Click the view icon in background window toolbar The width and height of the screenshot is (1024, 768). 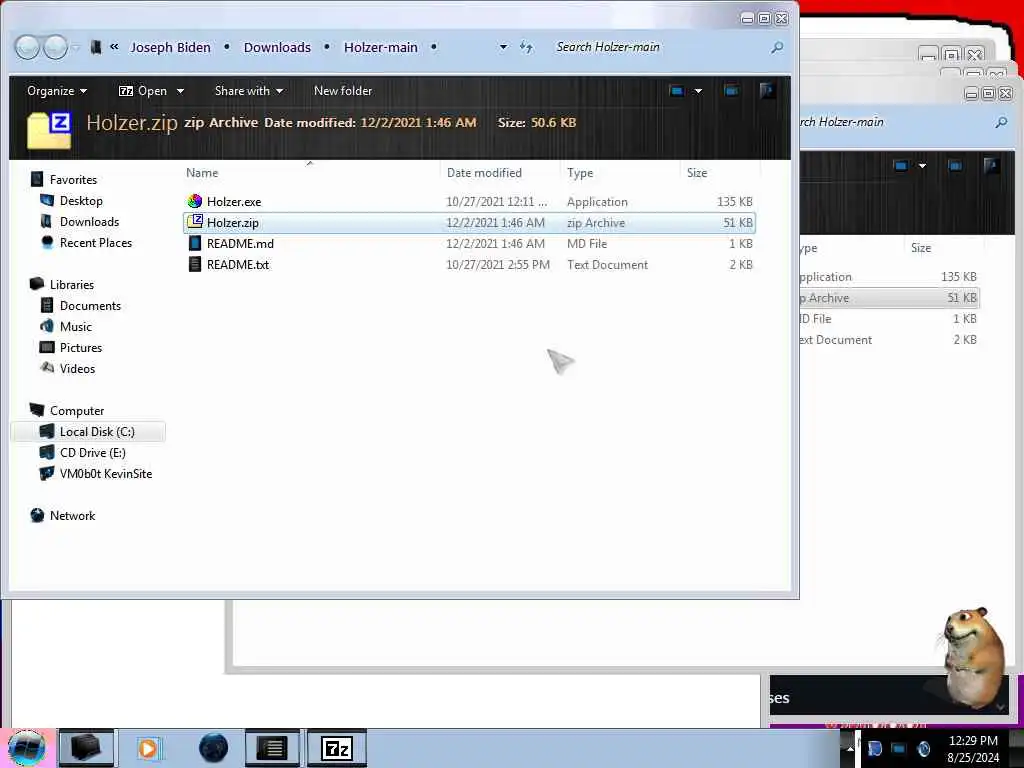pos(901,166)
